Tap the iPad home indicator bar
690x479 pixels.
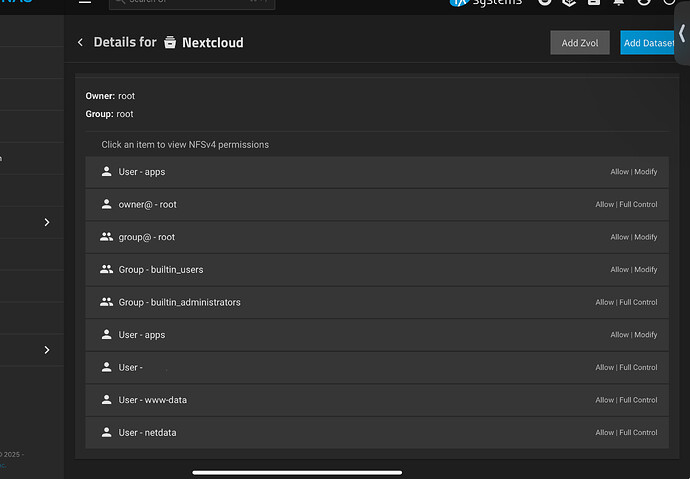click(x=297, y=472)
